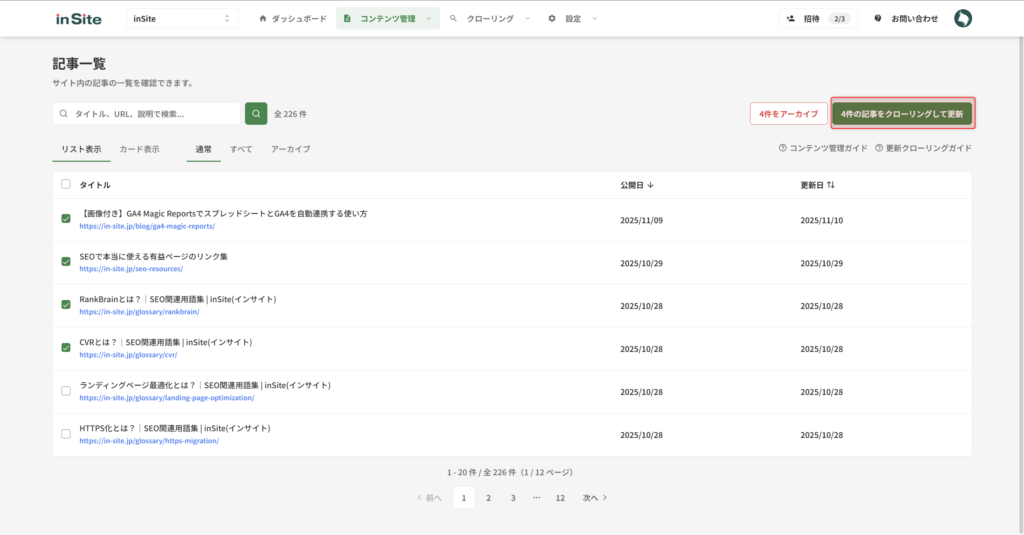
Task: Click the お問い合わせ help icon
Action: tap(878, 18)
